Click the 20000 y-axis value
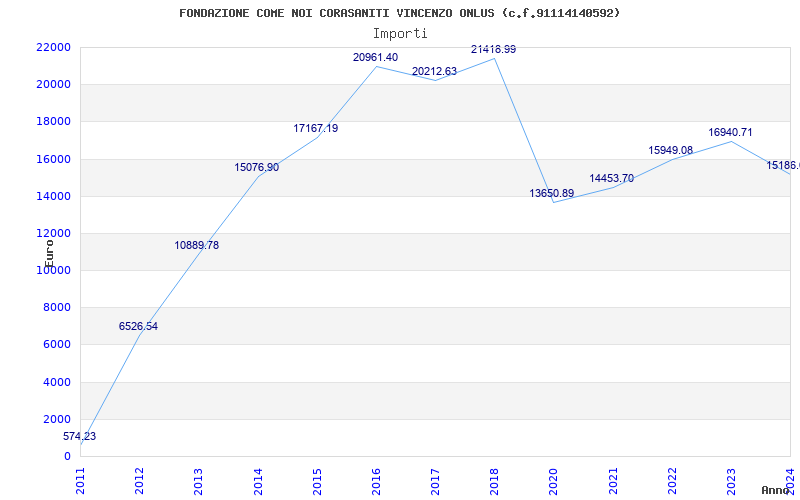 click(x=53, y=85)
